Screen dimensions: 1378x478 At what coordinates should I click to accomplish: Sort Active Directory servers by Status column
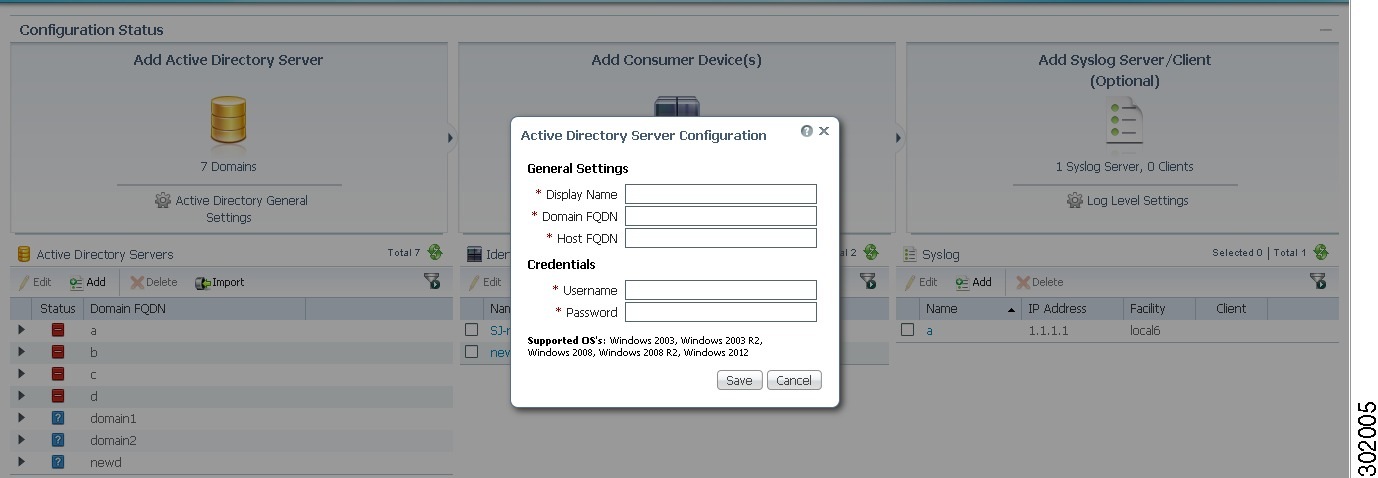pos(58,309)
